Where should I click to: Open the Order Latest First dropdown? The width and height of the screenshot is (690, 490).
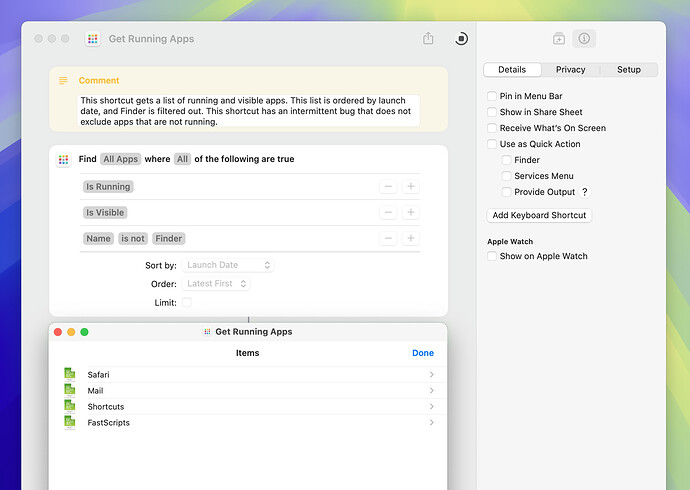(216, 284)
